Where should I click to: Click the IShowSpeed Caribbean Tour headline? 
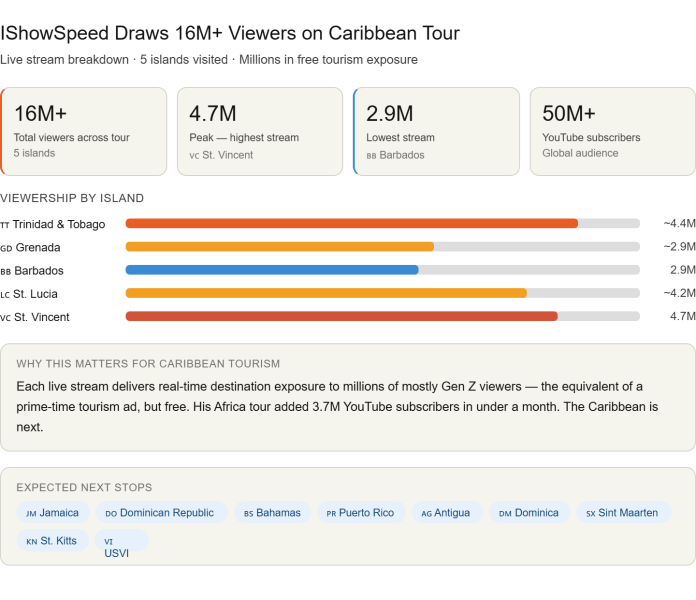click(231, 33)
